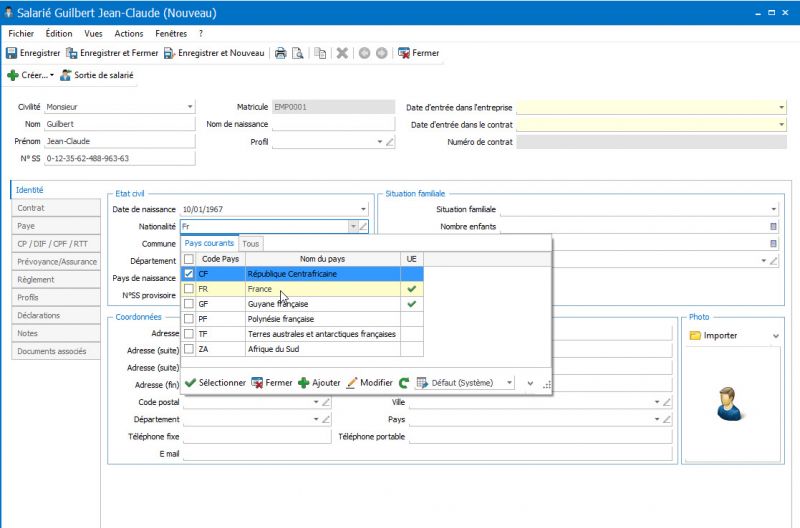This screenshot has height=528, width=800.
Task: Click the grey delete X icon
Action: [342, 53]
